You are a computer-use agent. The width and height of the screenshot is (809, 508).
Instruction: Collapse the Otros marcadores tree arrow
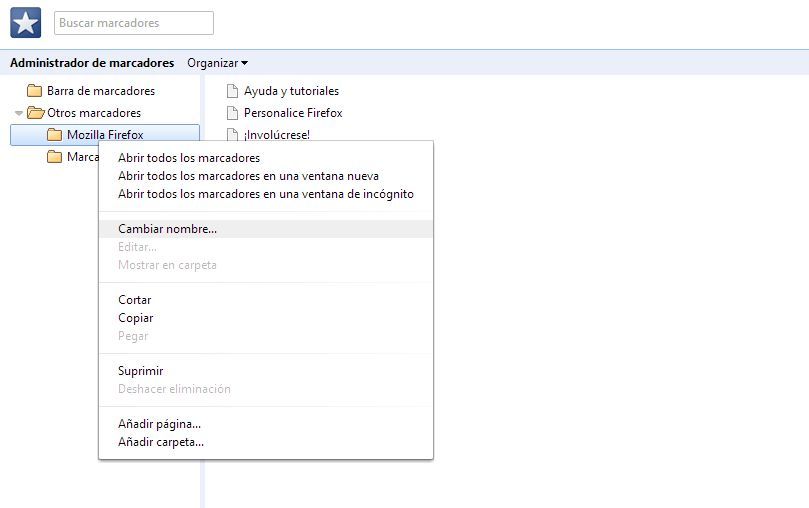pyautogui.click(x=19, y=113)
